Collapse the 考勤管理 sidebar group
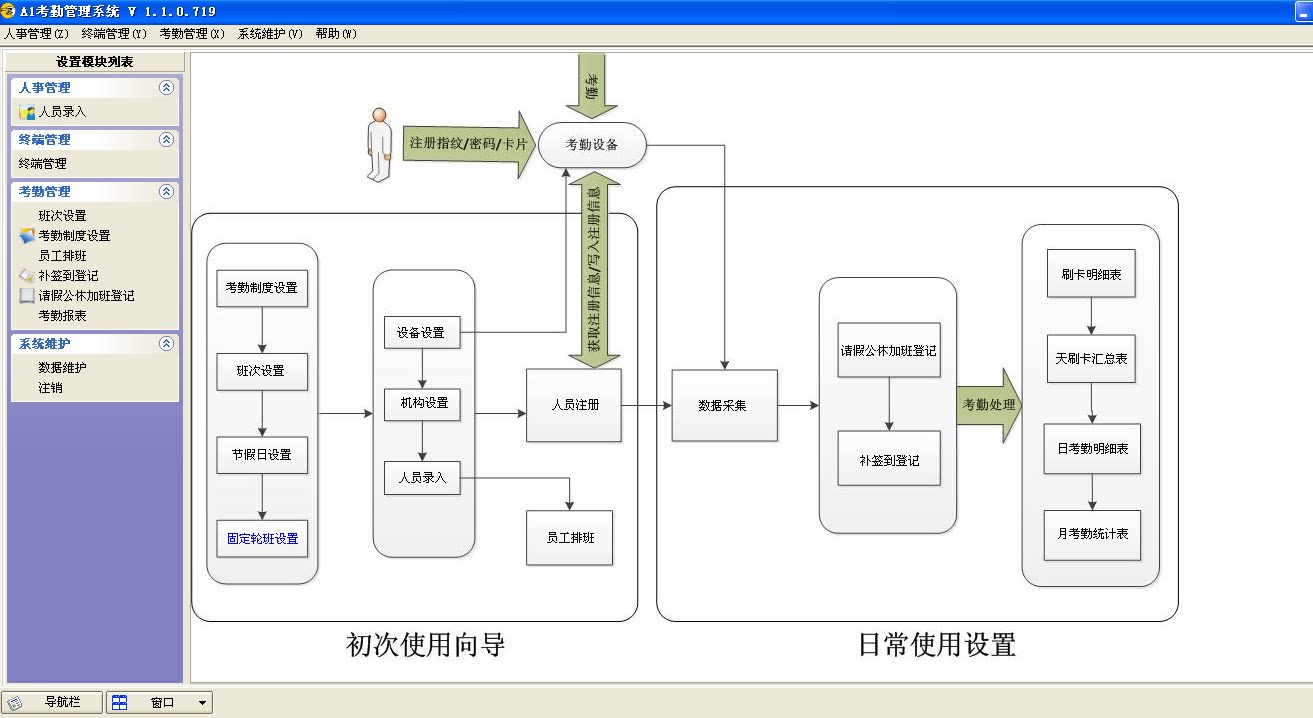1313x718 pixels. 167,192
